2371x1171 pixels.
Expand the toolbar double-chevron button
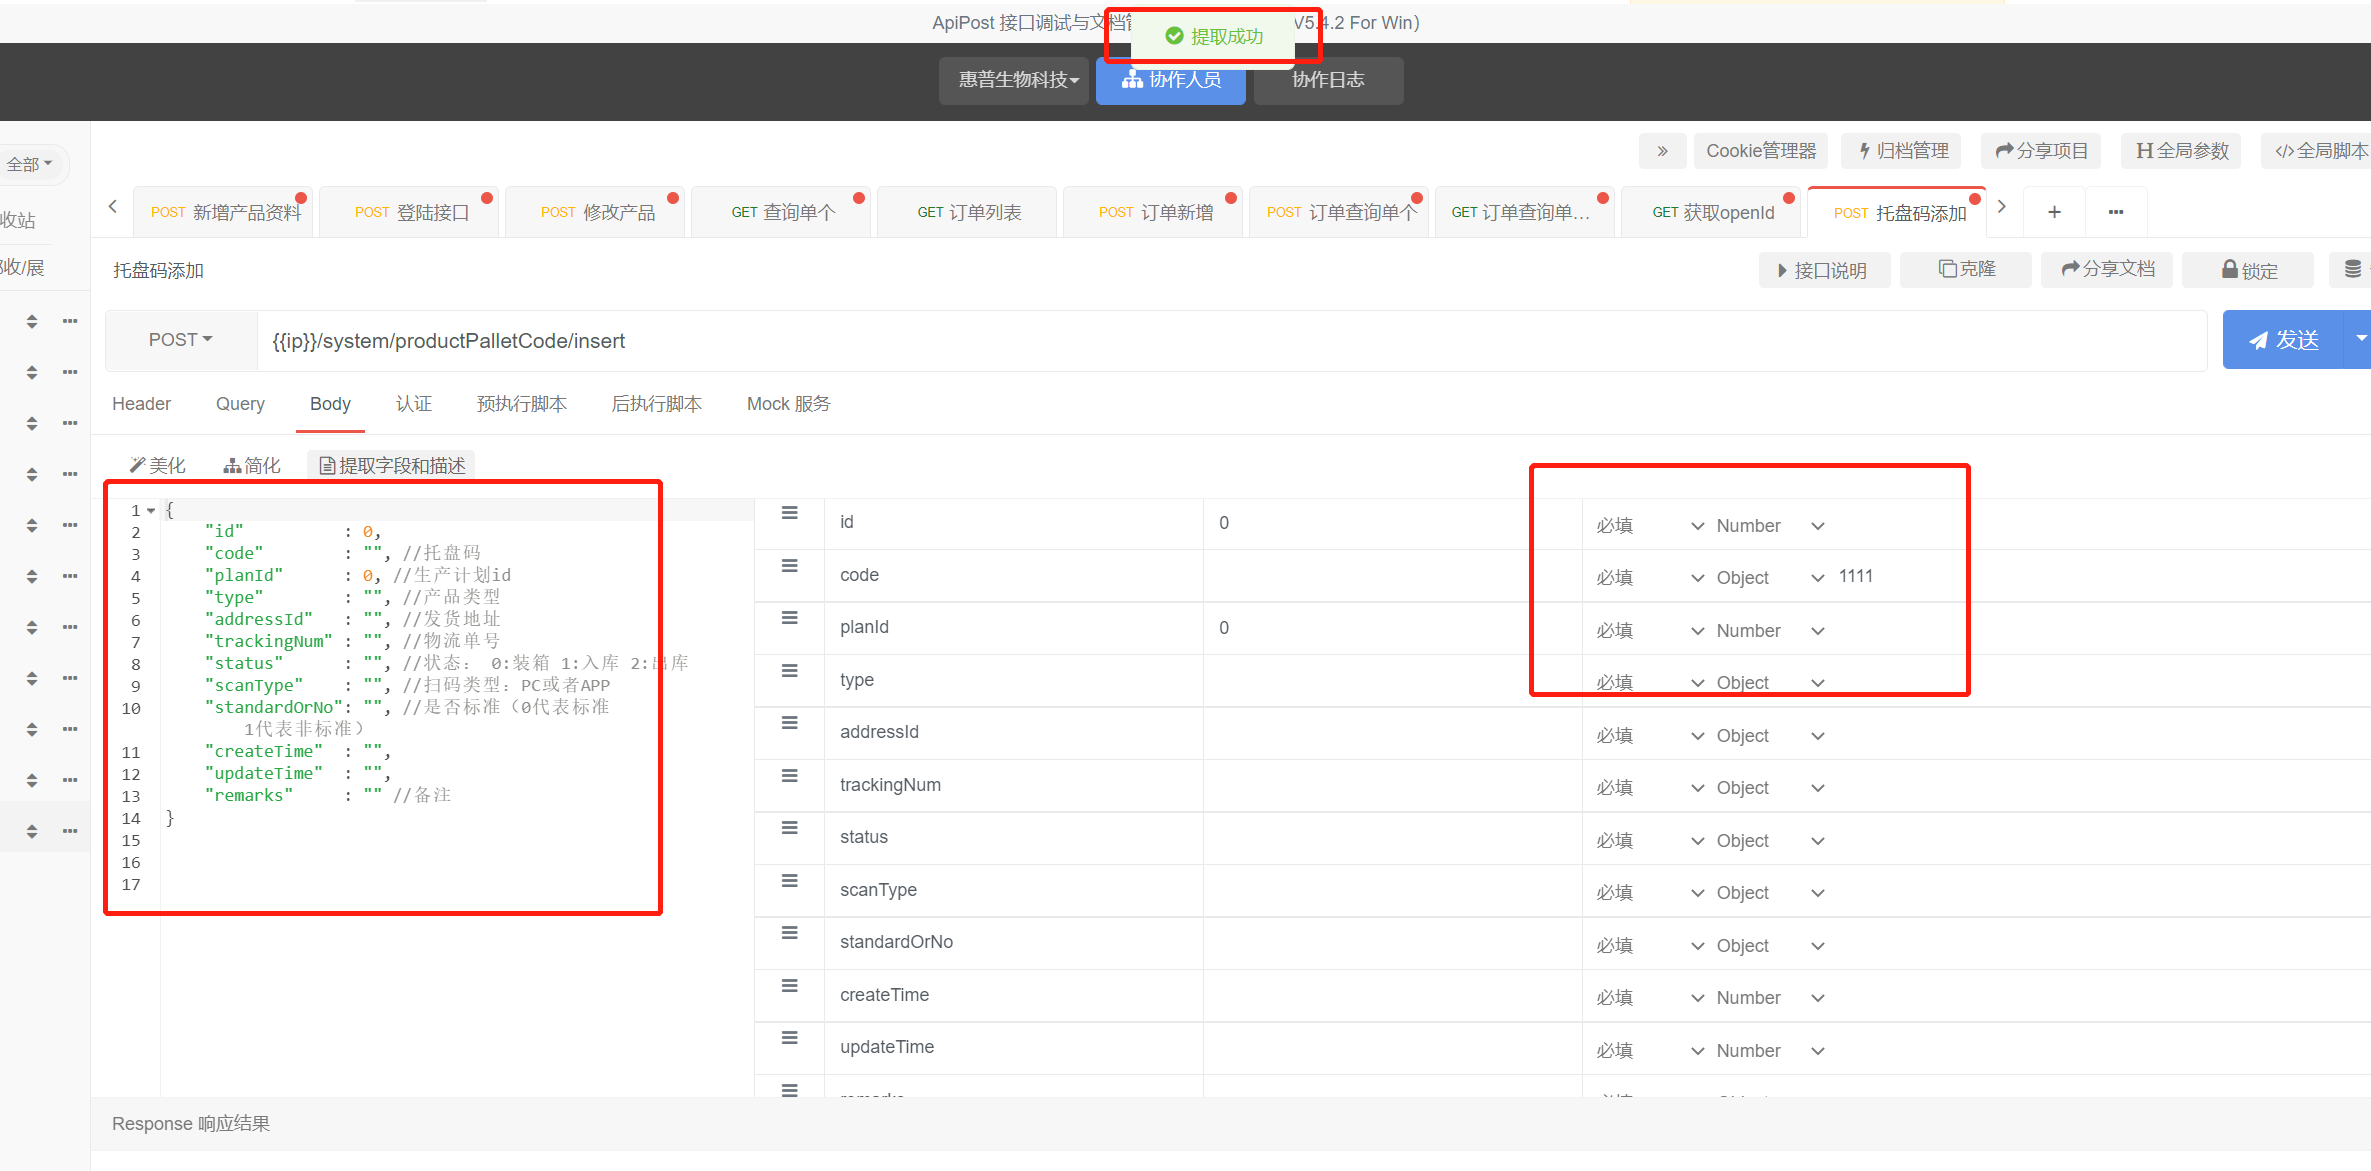[1662, 151]
